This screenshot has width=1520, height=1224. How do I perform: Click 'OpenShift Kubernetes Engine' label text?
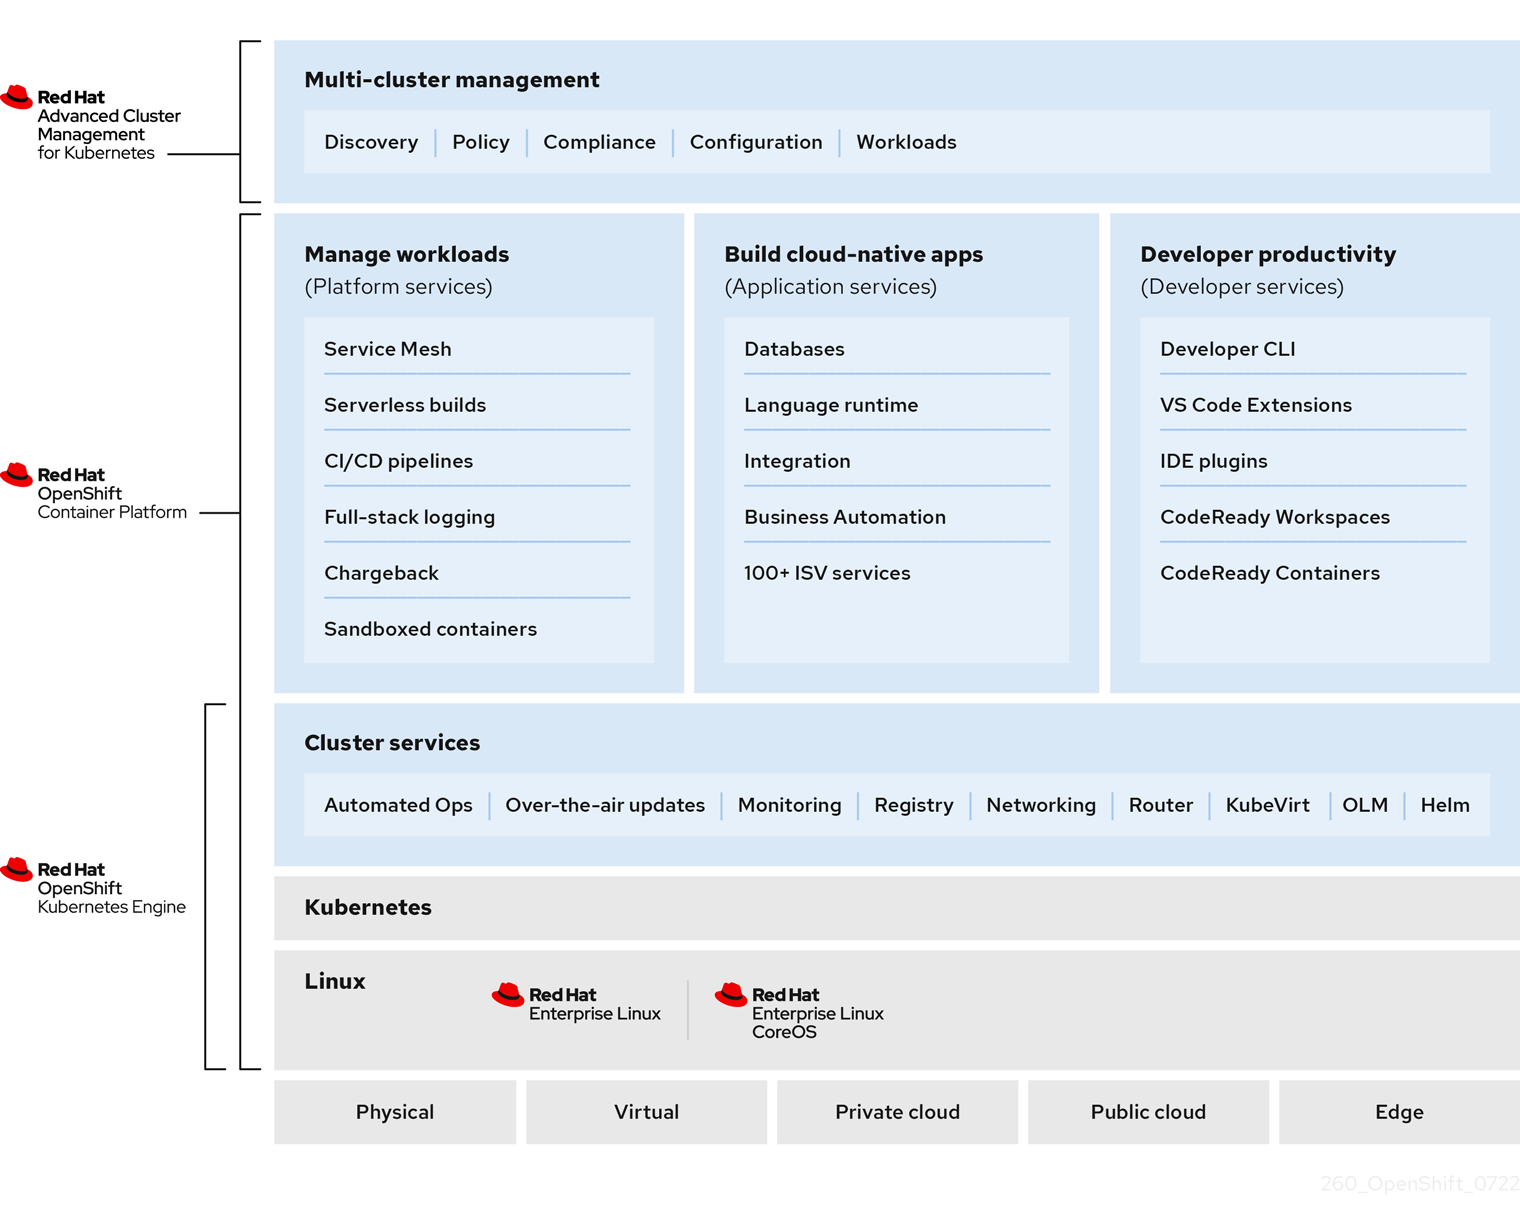[x=111, y=897]
